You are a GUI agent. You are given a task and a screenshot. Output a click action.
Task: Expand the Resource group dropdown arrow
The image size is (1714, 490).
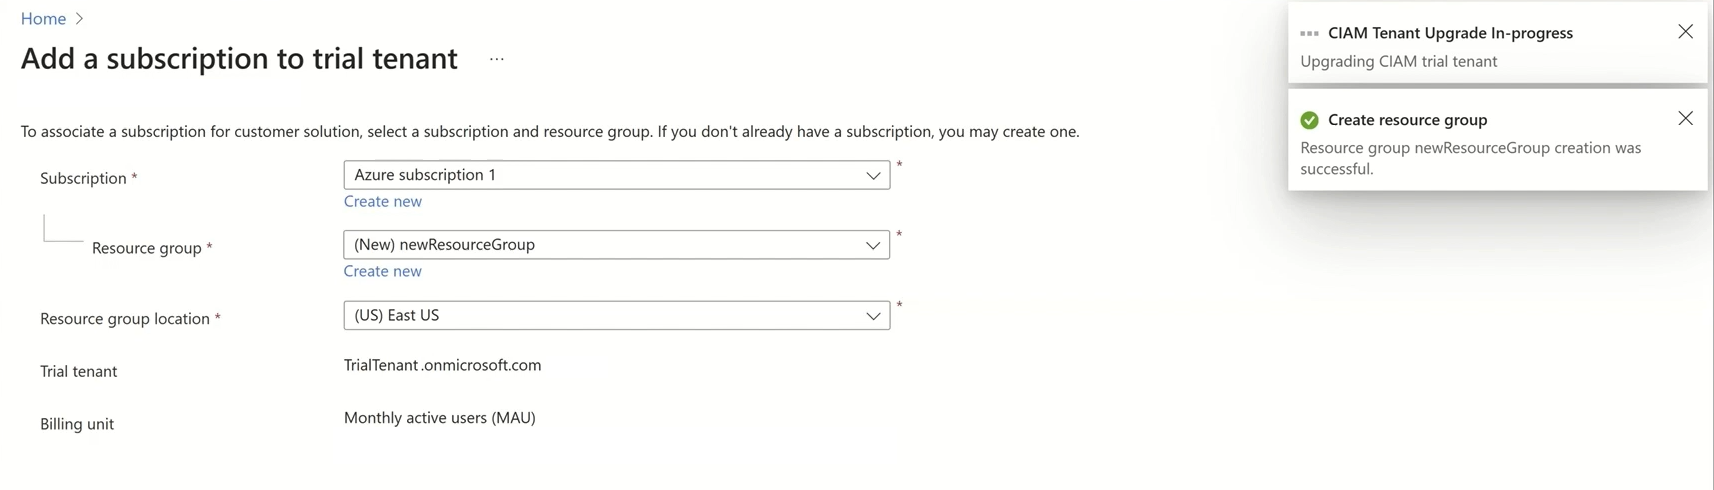pos(873,245)
